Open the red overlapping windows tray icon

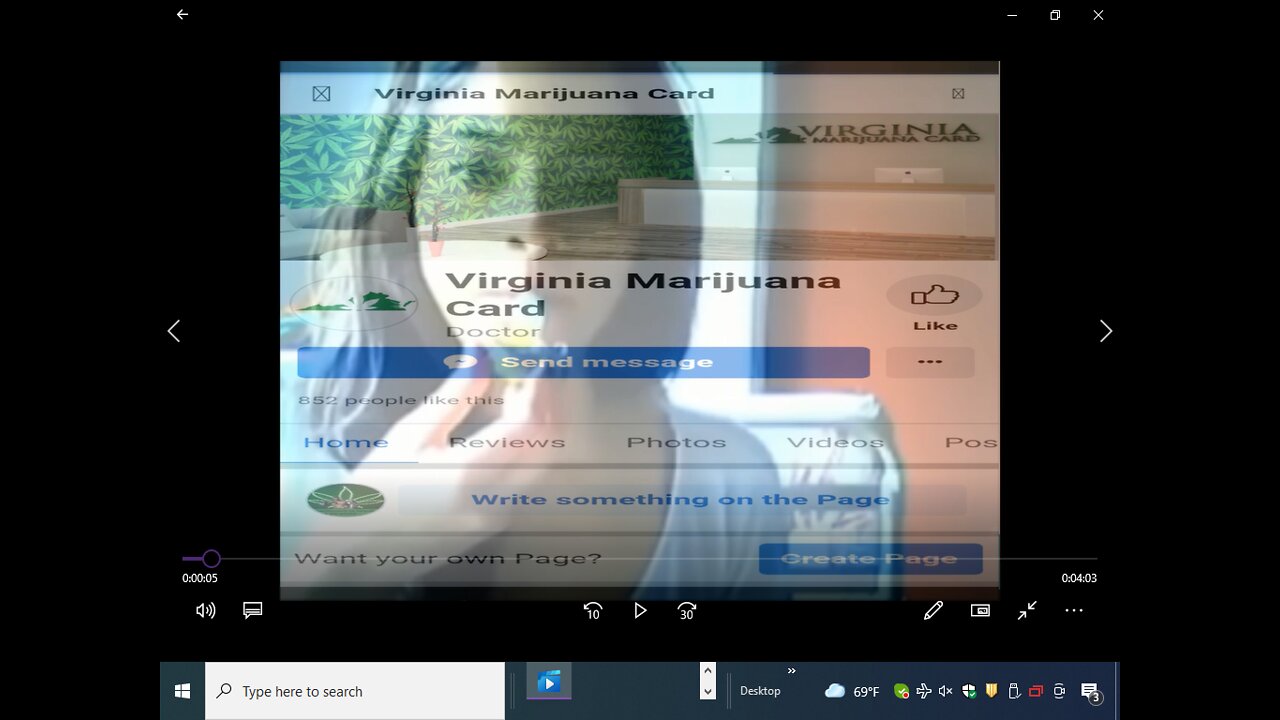(1036, 691)
